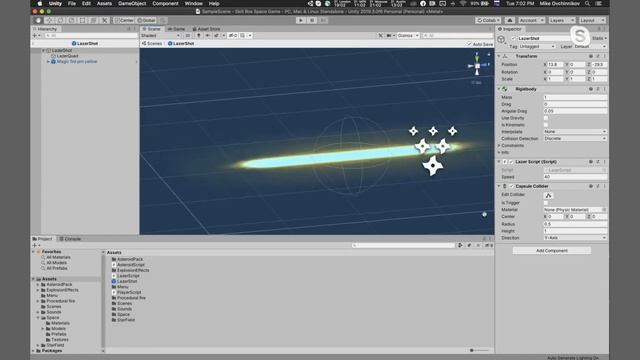The width and height of the screenshot is (640, 360).
Task: Open component tools icon in scene toolbar
Action: 380,36
